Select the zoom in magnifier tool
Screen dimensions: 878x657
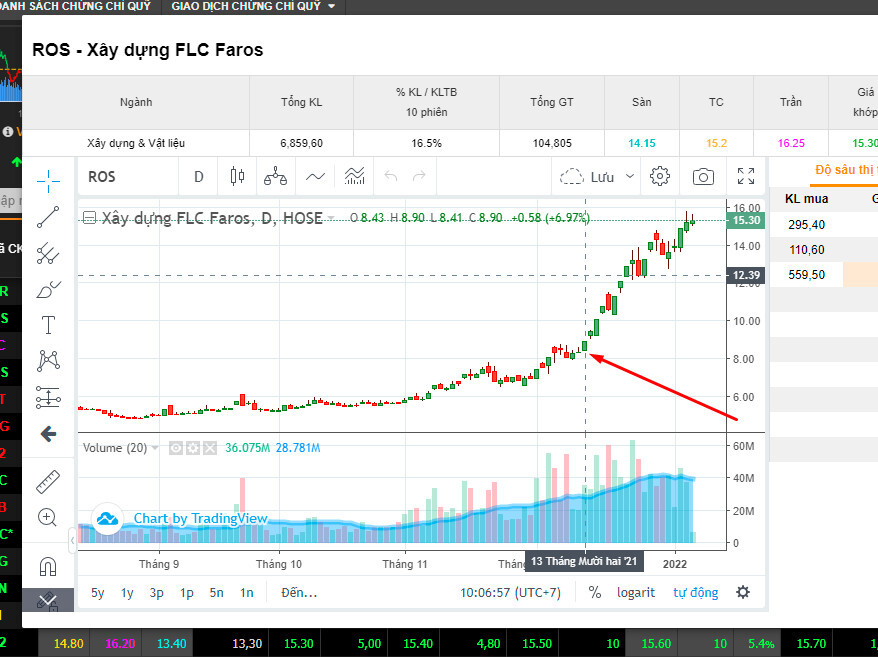point(48,517)
